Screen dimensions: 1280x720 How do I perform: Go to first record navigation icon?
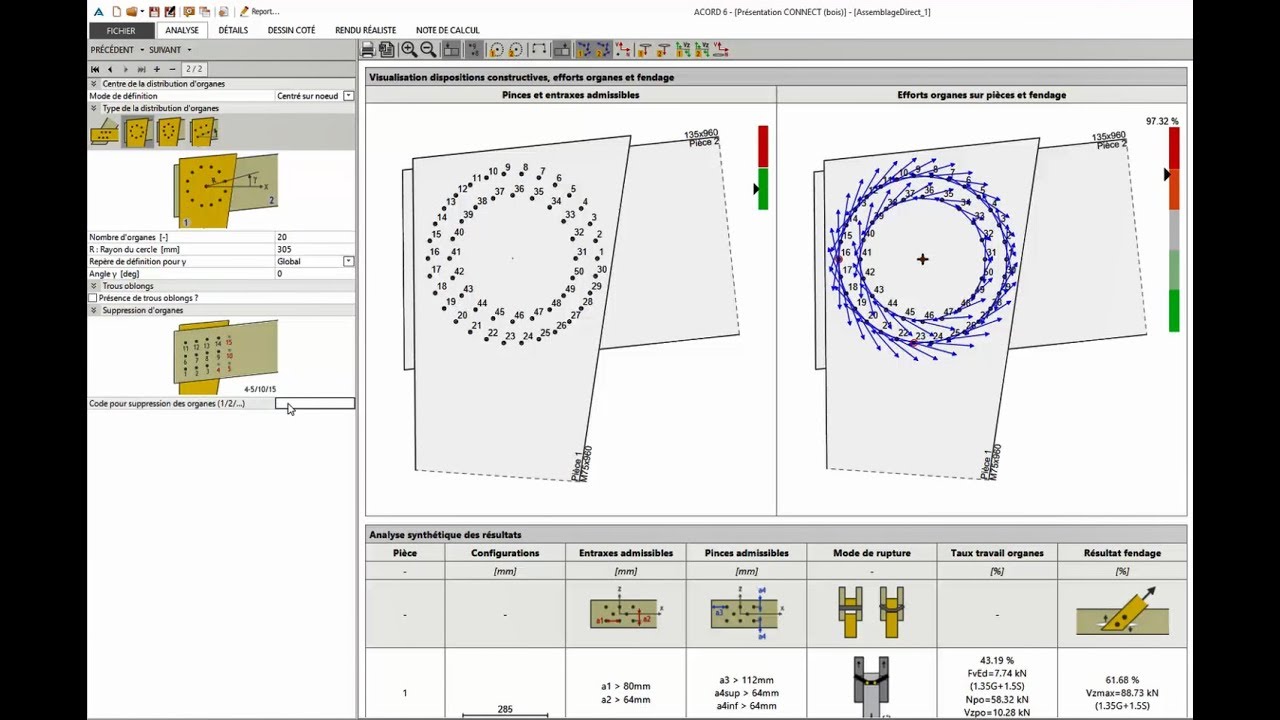tap(95, 69)
